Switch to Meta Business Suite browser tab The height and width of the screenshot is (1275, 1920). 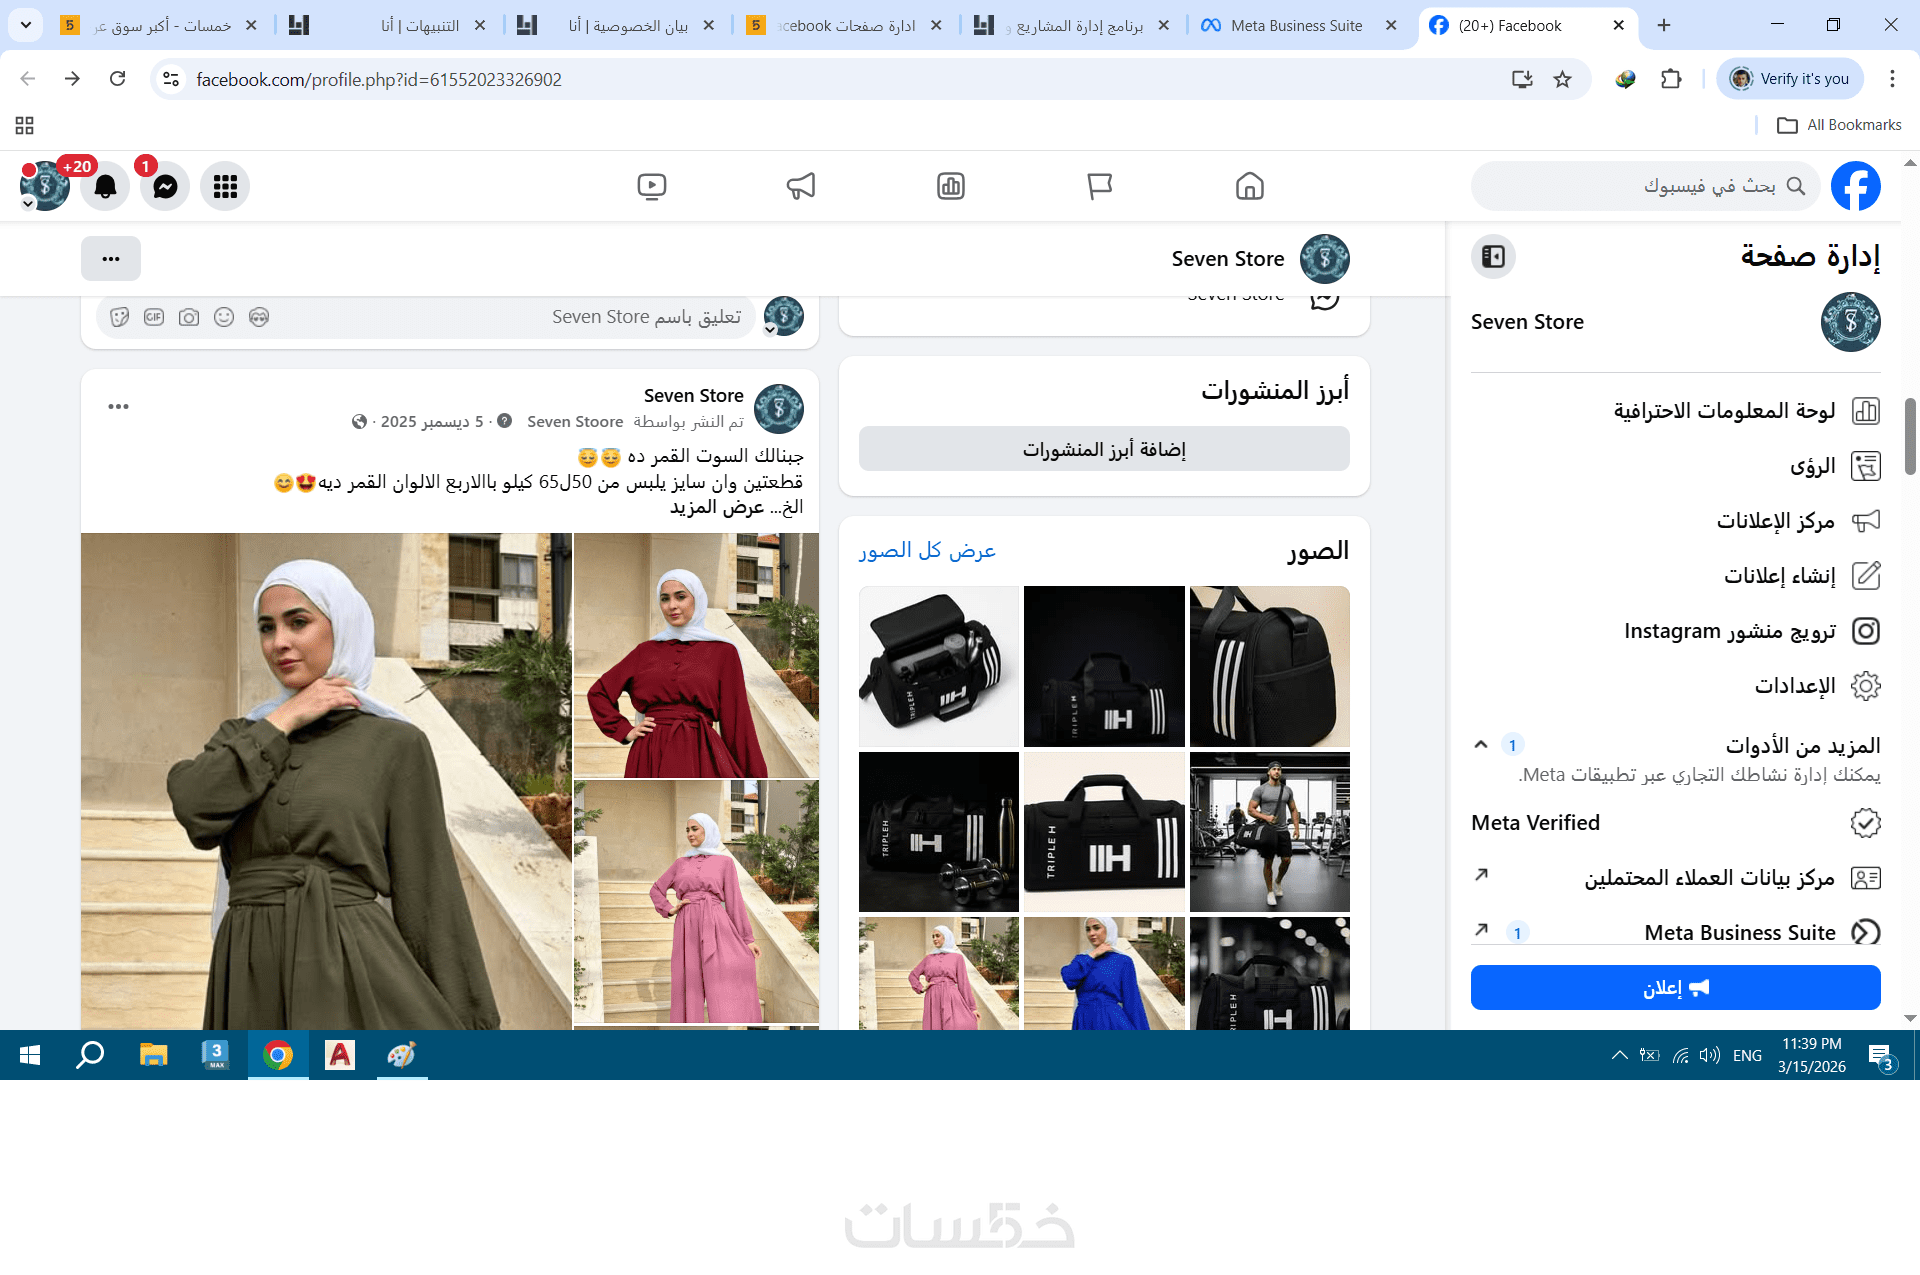point(1296,26)
